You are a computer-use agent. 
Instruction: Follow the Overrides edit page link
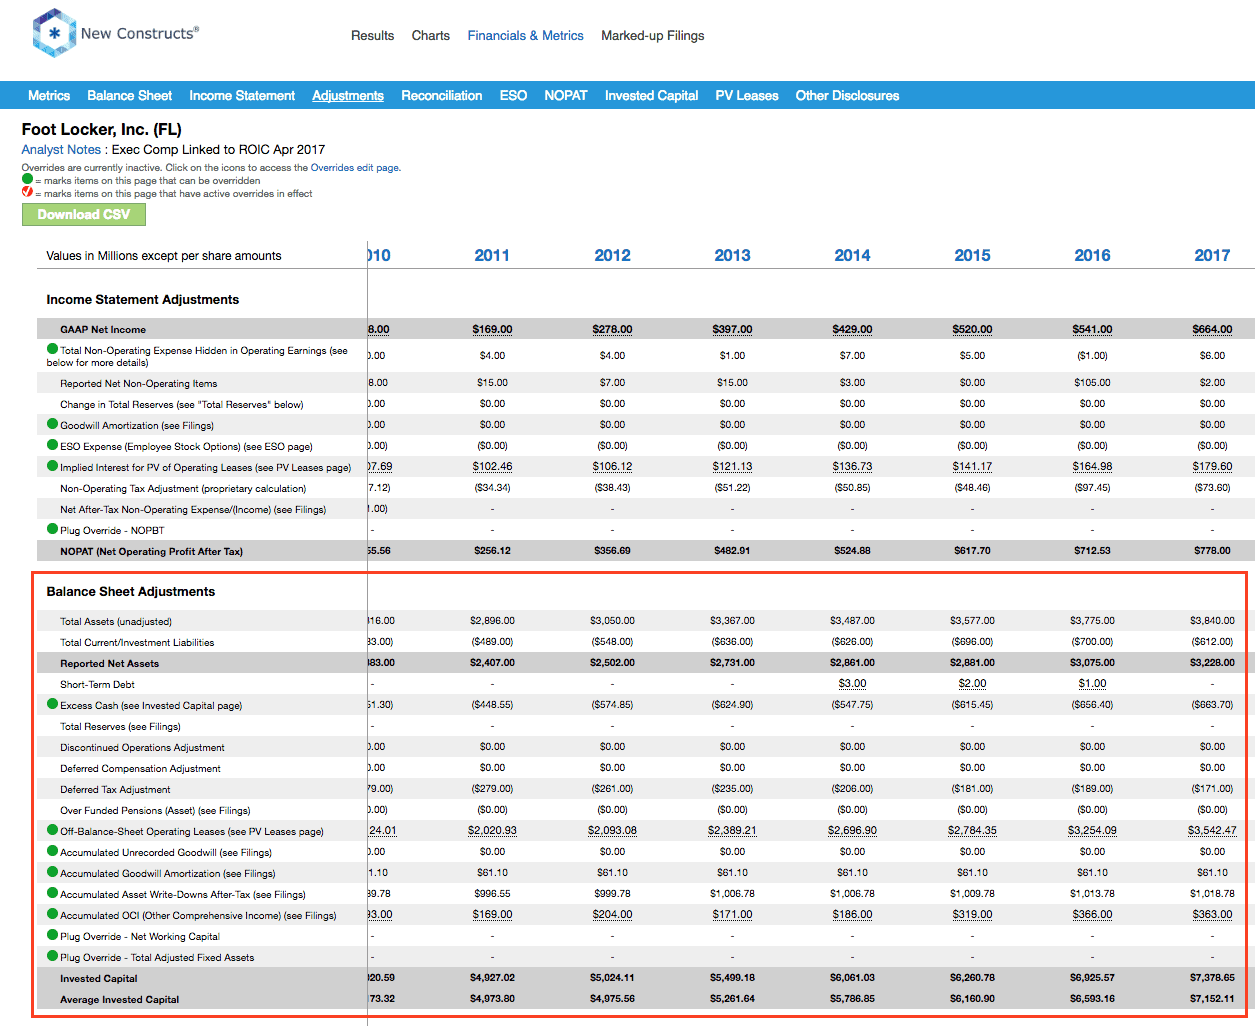355,168
